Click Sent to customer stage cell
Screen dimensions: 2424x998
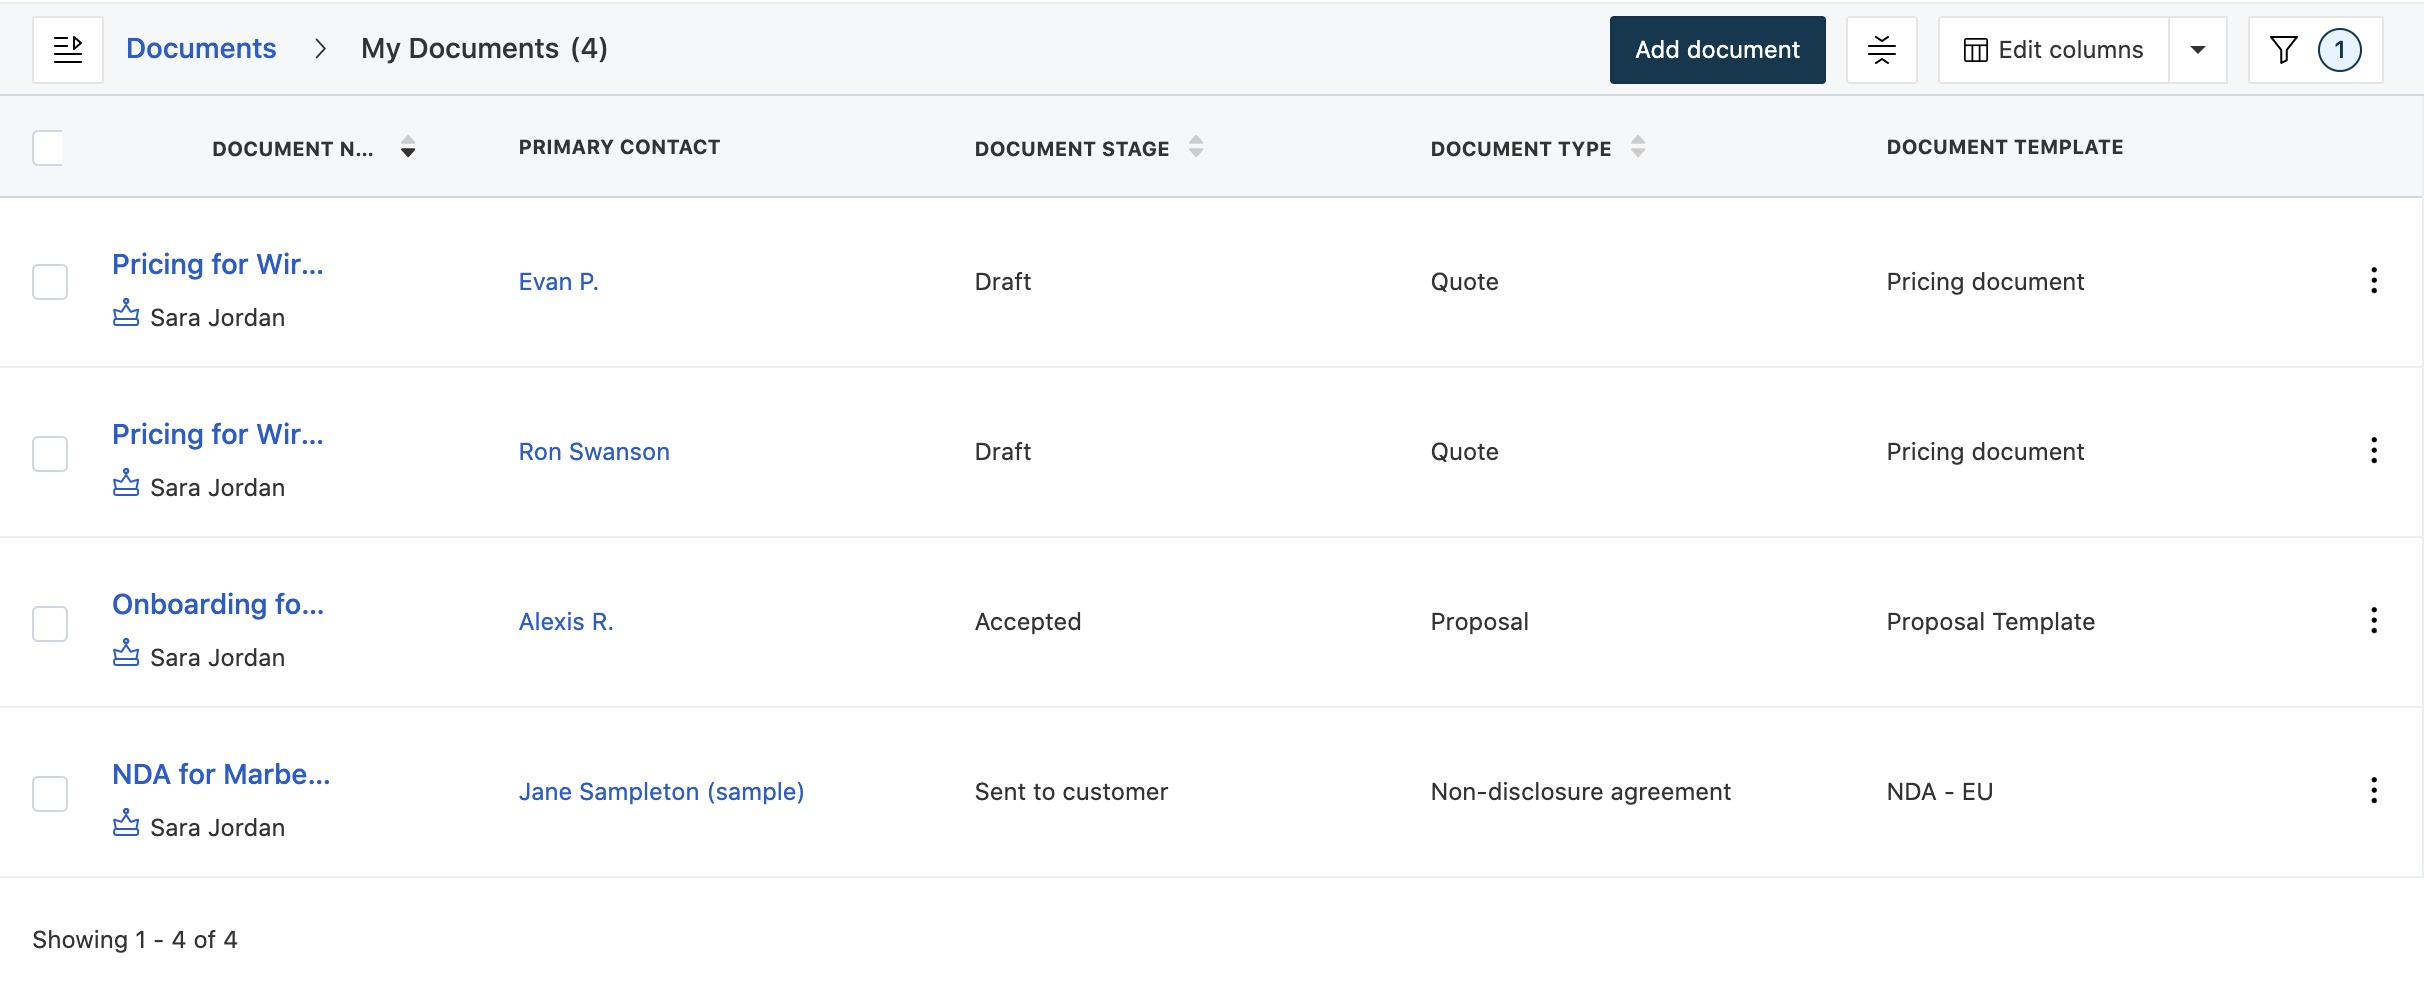click(x=1071, y=792)
